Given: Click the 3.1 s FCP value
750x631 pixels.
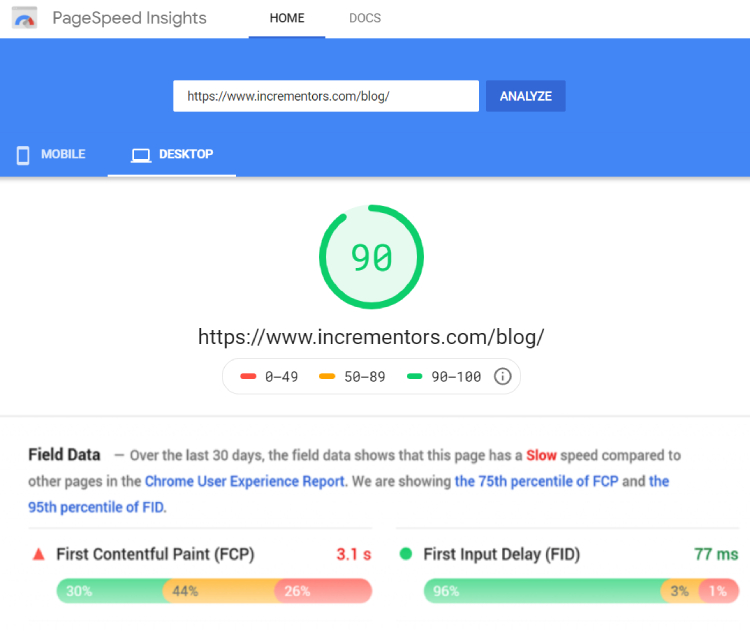Looking at the screenshot, I should [x=353, y=554].
